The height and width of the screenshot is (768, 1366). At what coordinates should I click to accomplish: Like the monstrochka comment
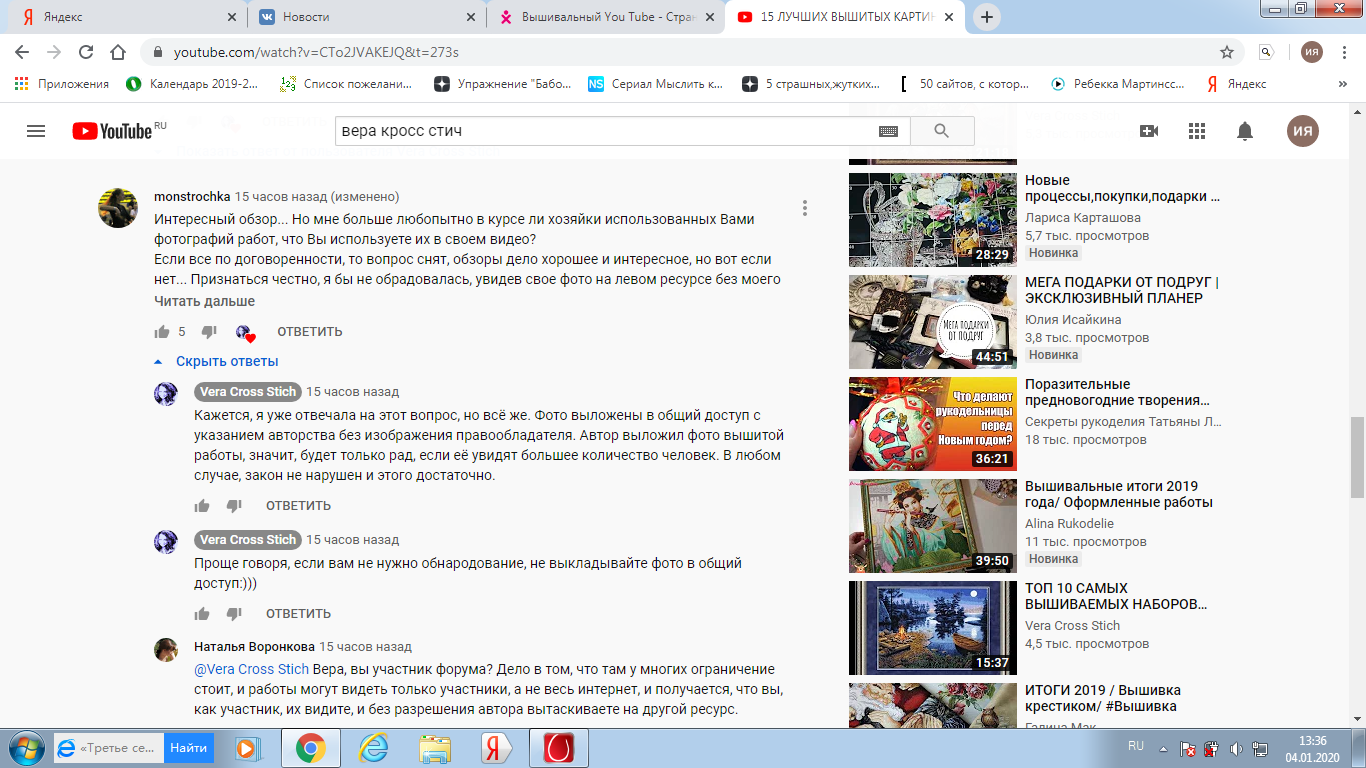point(162,332)
